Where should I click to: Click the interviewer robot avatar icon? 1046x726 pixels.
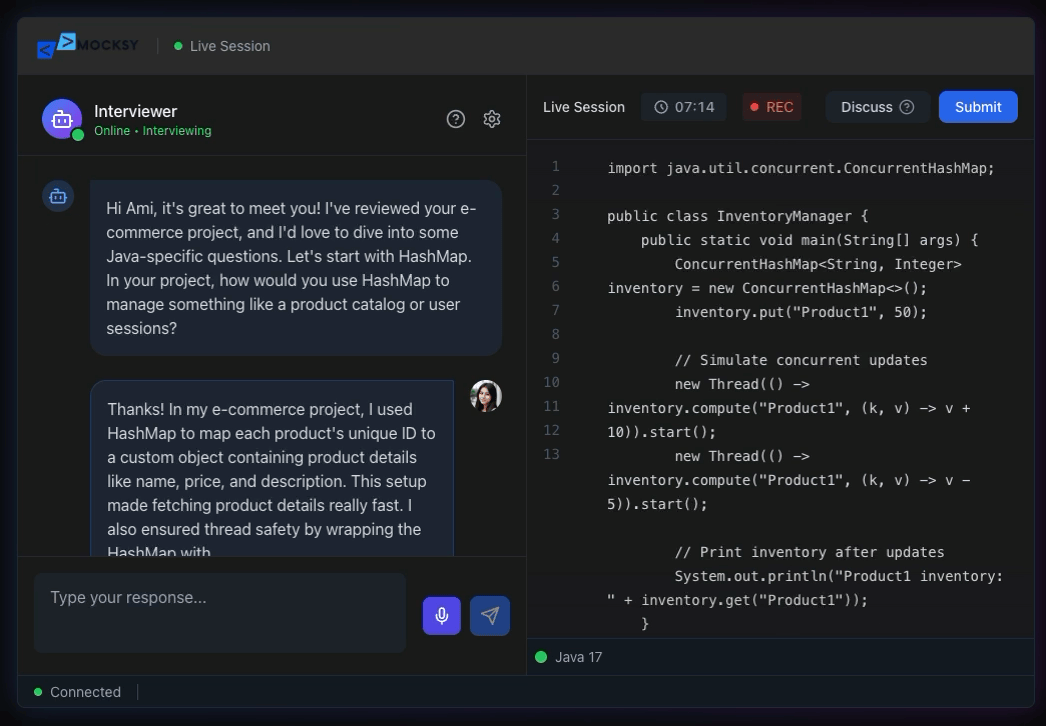61,118
